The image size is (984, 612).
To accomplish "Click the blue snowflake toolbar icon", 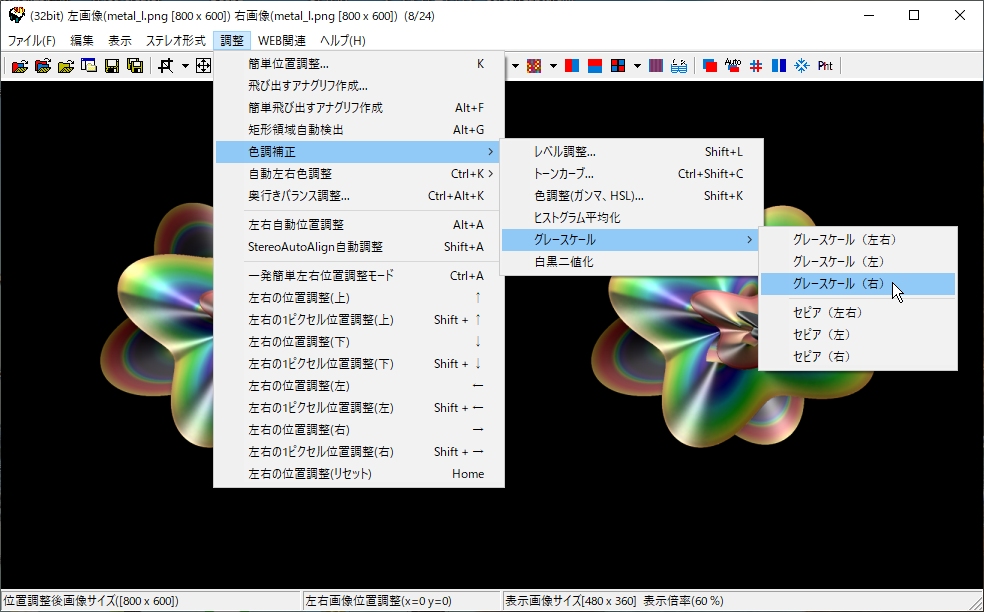I will (x=801, y=66).
